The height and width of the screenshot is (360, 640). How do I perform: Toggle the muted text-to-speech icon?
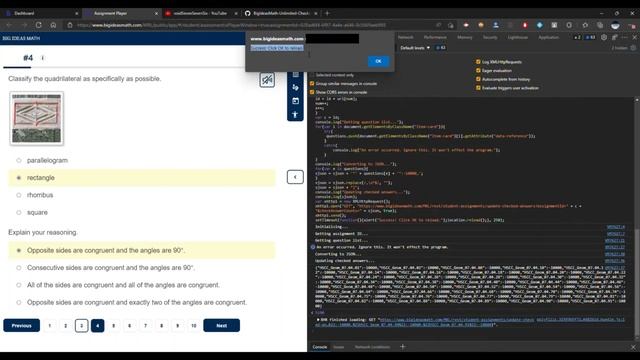pyautogui.click(x=267, y=80)
